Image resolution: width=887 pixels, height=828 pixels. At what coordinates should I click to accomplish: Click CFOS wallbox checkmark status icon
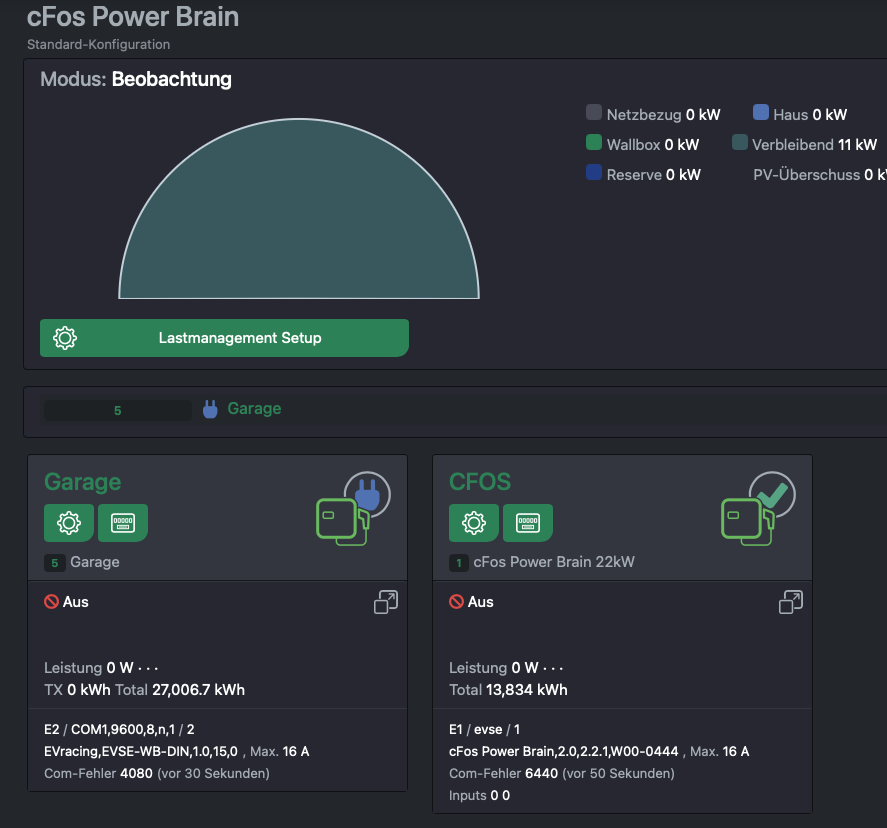pyautogui.click(x=772, y=494)
